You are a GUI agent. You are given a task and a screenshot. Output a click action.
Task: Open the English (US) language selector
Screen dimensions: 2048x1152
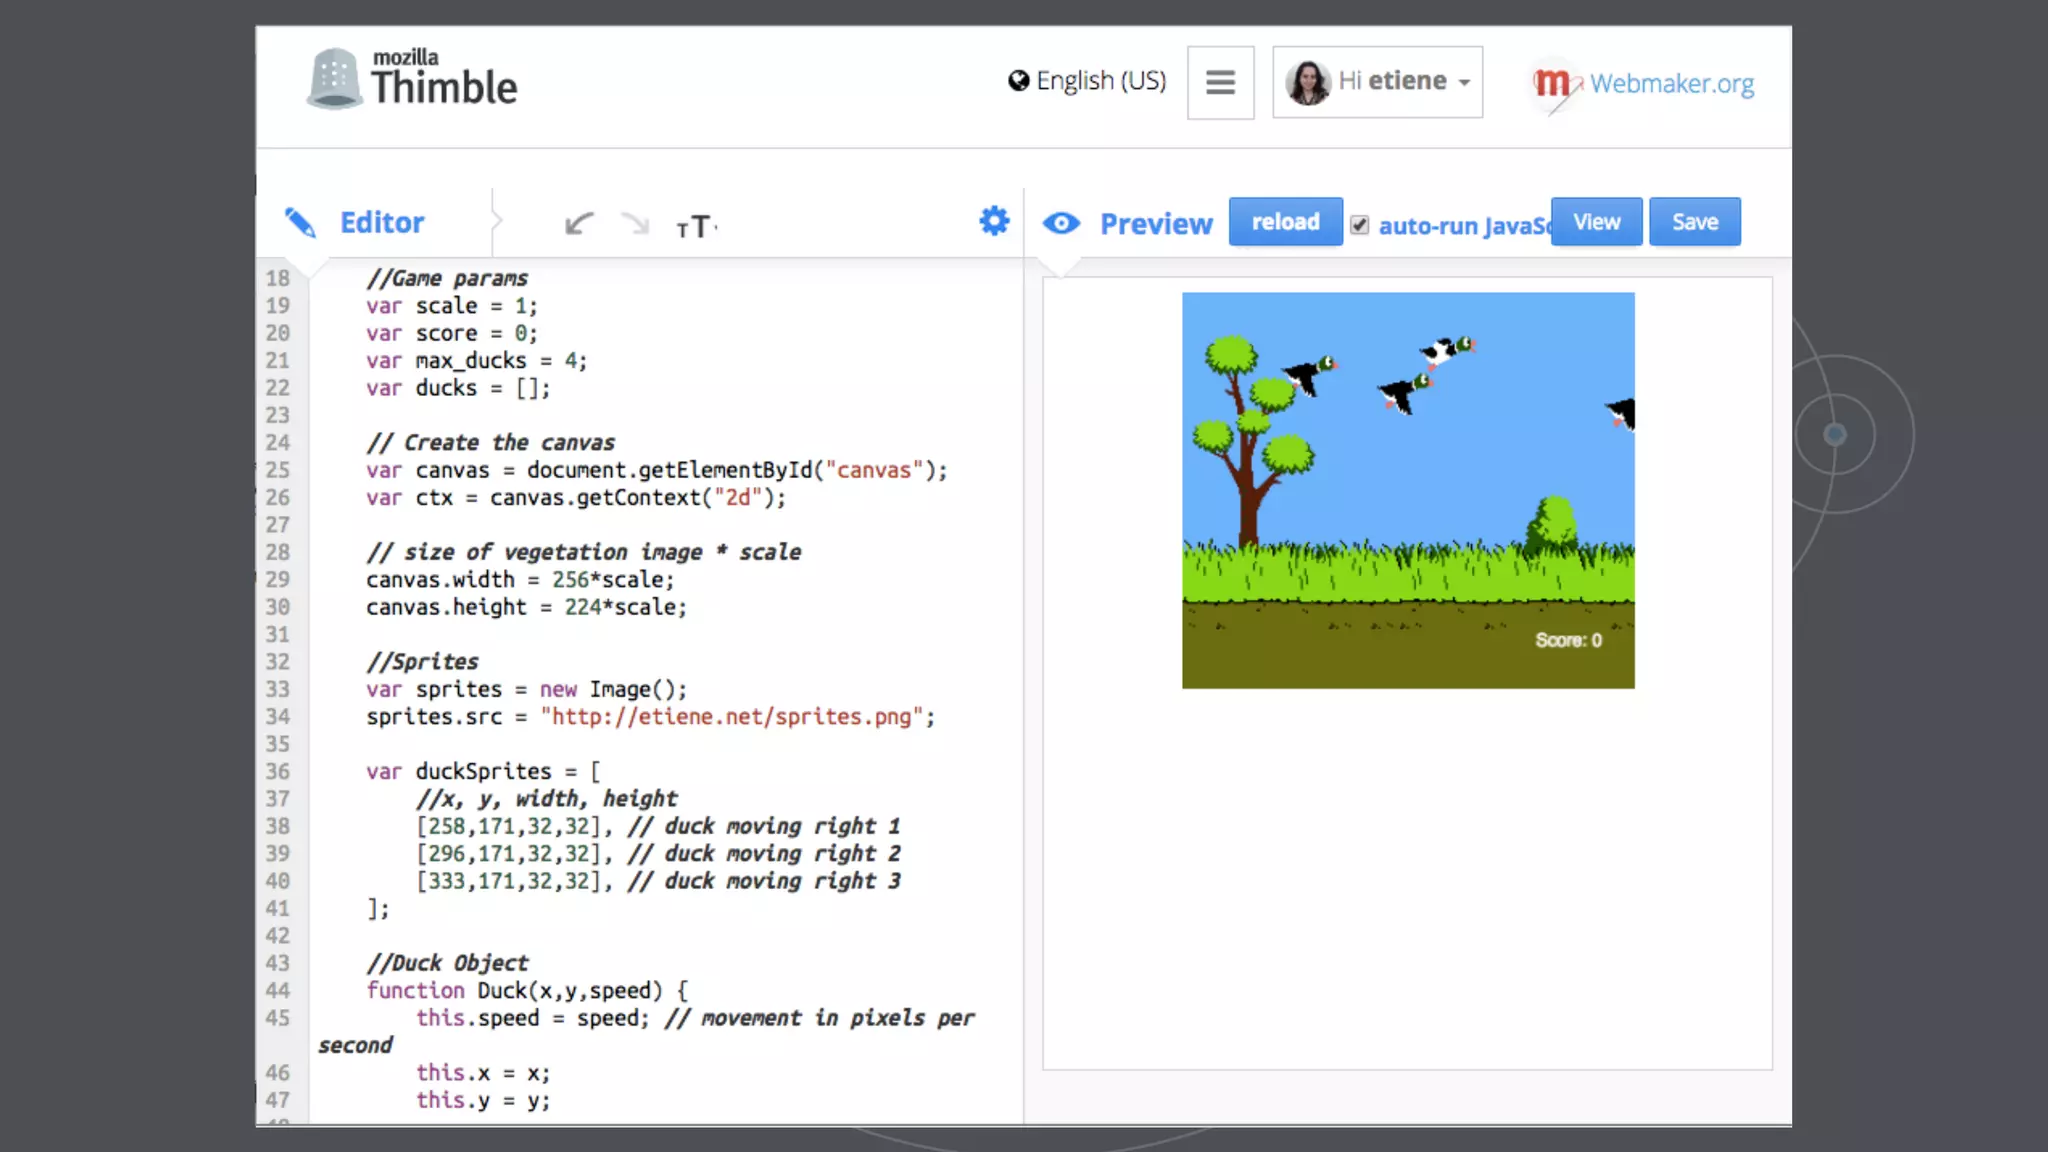click(x=1100, y=81)
